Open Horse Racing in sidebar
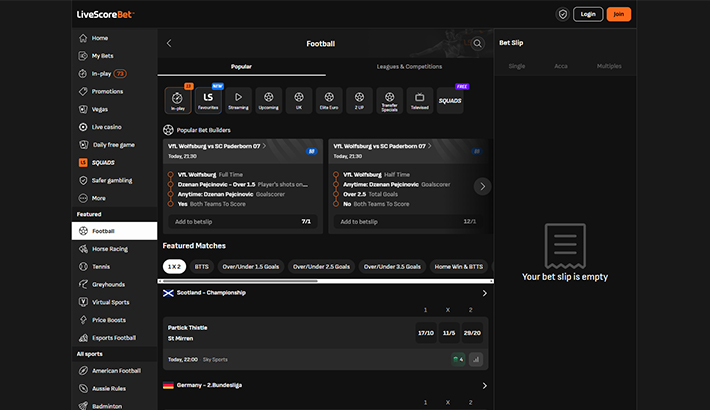 point(114,249)
